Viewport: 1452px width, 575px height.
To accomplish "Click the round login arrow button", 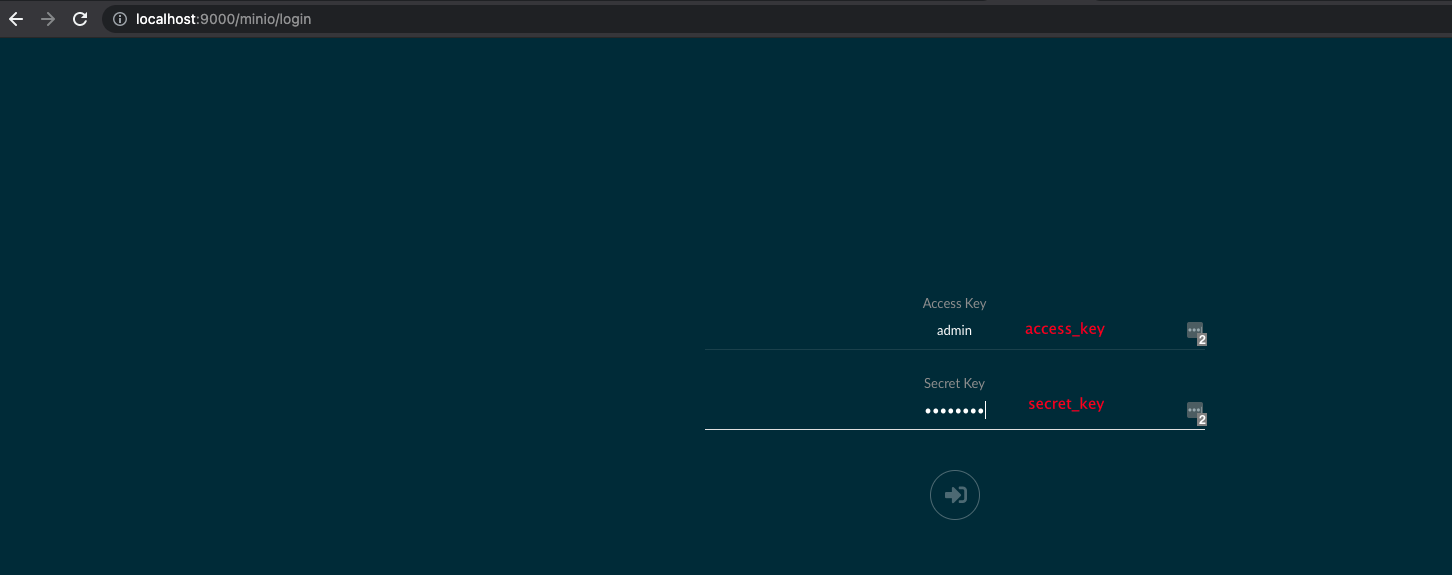I will point(955,495).
